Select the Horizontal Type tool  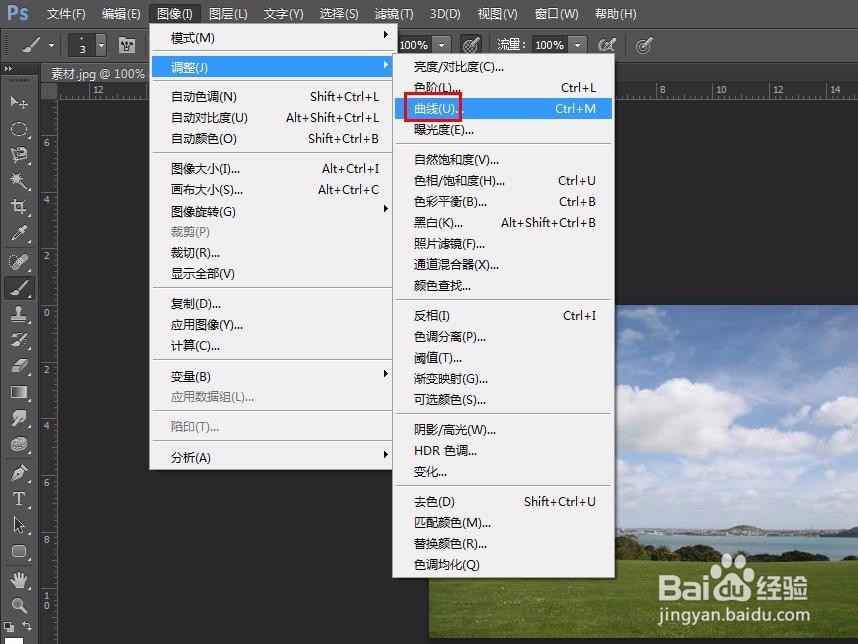(x=19, y=498)
